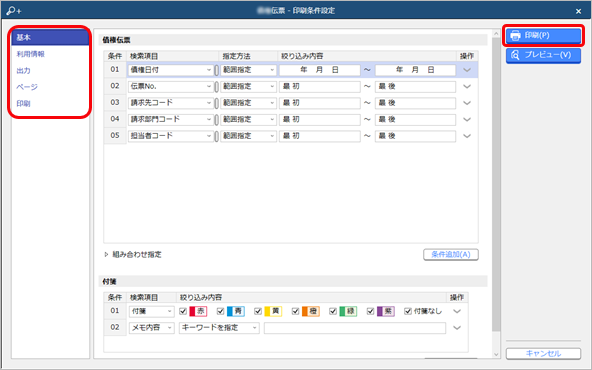Image resolution: width=592 pixels, height=370 pixels.
Task: Click operation chevron for 担当者コード row
Action: pyautogui.click(x=467, y=136)
